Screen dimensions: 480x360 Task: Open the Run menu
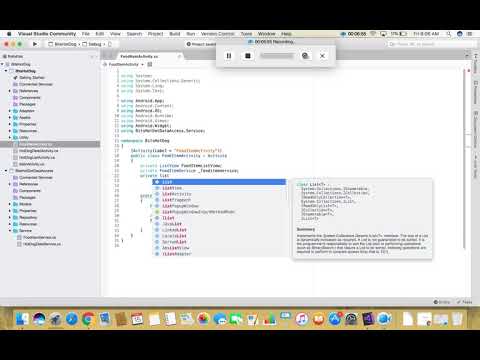(x=191, y=34)
